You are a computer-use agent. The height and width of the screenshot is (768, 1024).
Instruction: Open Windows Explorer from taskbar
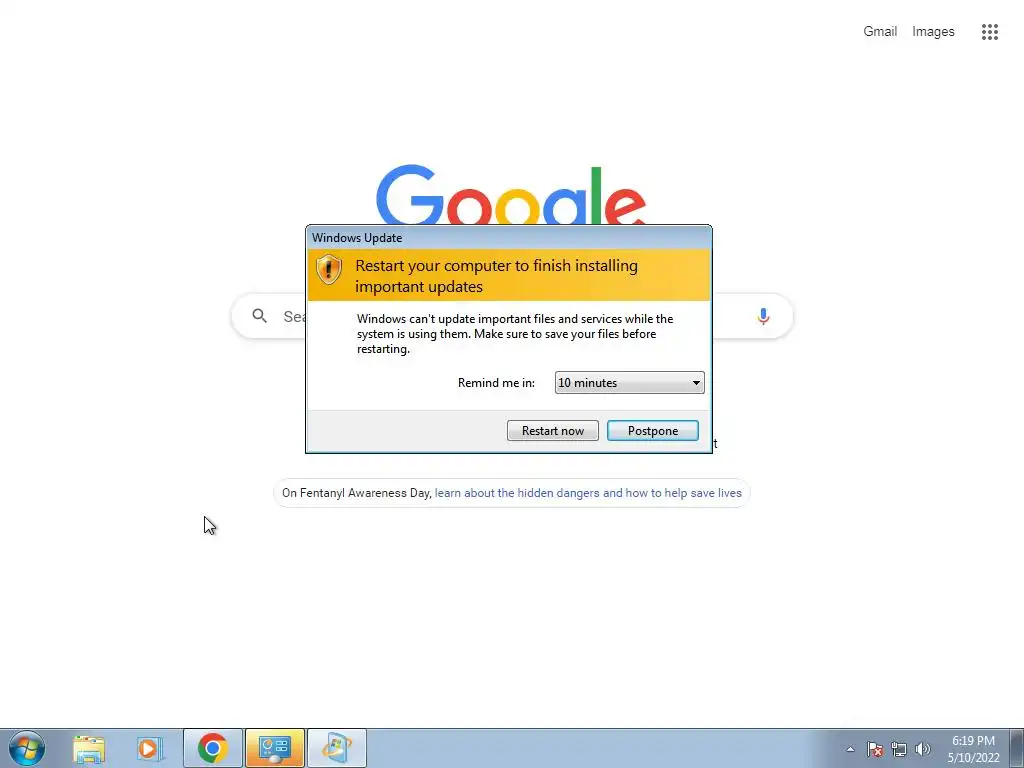[x=89, y=748]
